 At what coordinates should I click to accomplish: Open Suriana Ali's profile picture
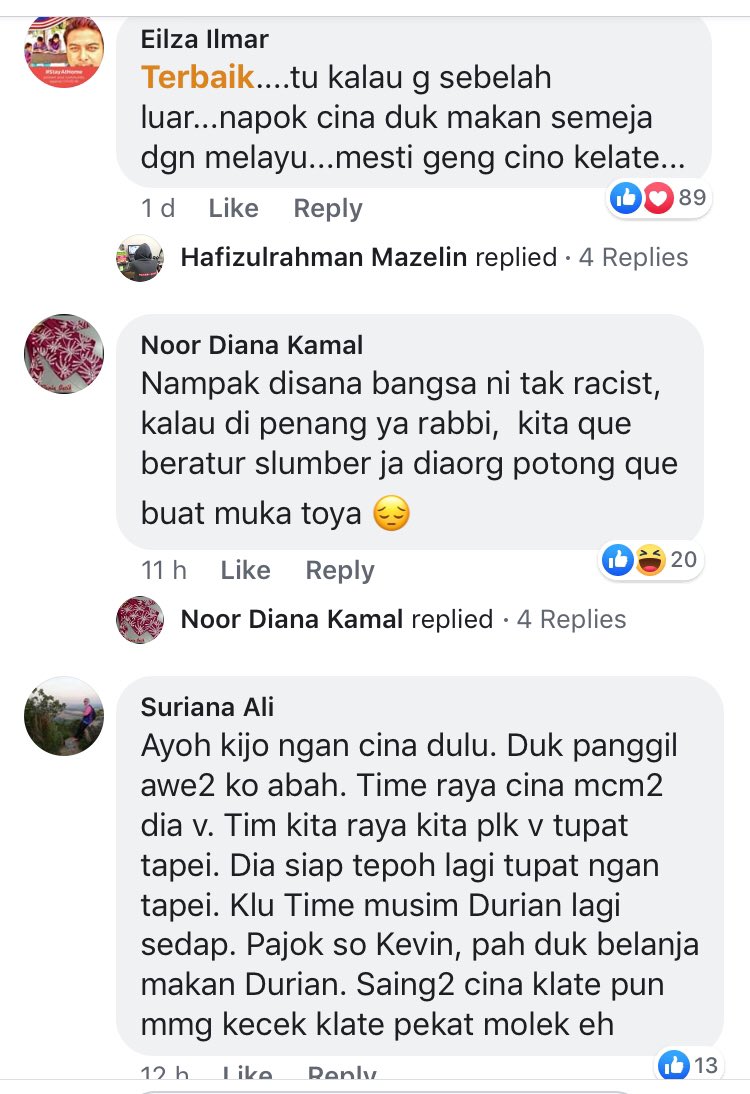(64, 716)
